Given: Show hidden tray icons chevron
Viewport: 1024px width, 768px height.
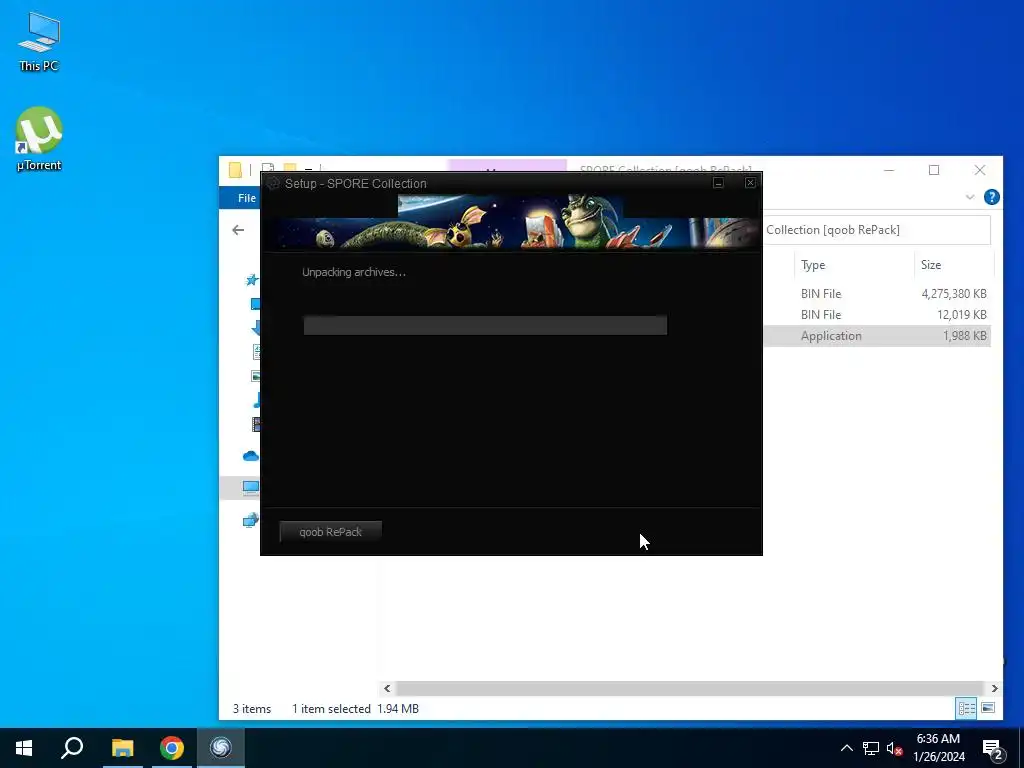Looking at the screenshot, I should [846, 748].
